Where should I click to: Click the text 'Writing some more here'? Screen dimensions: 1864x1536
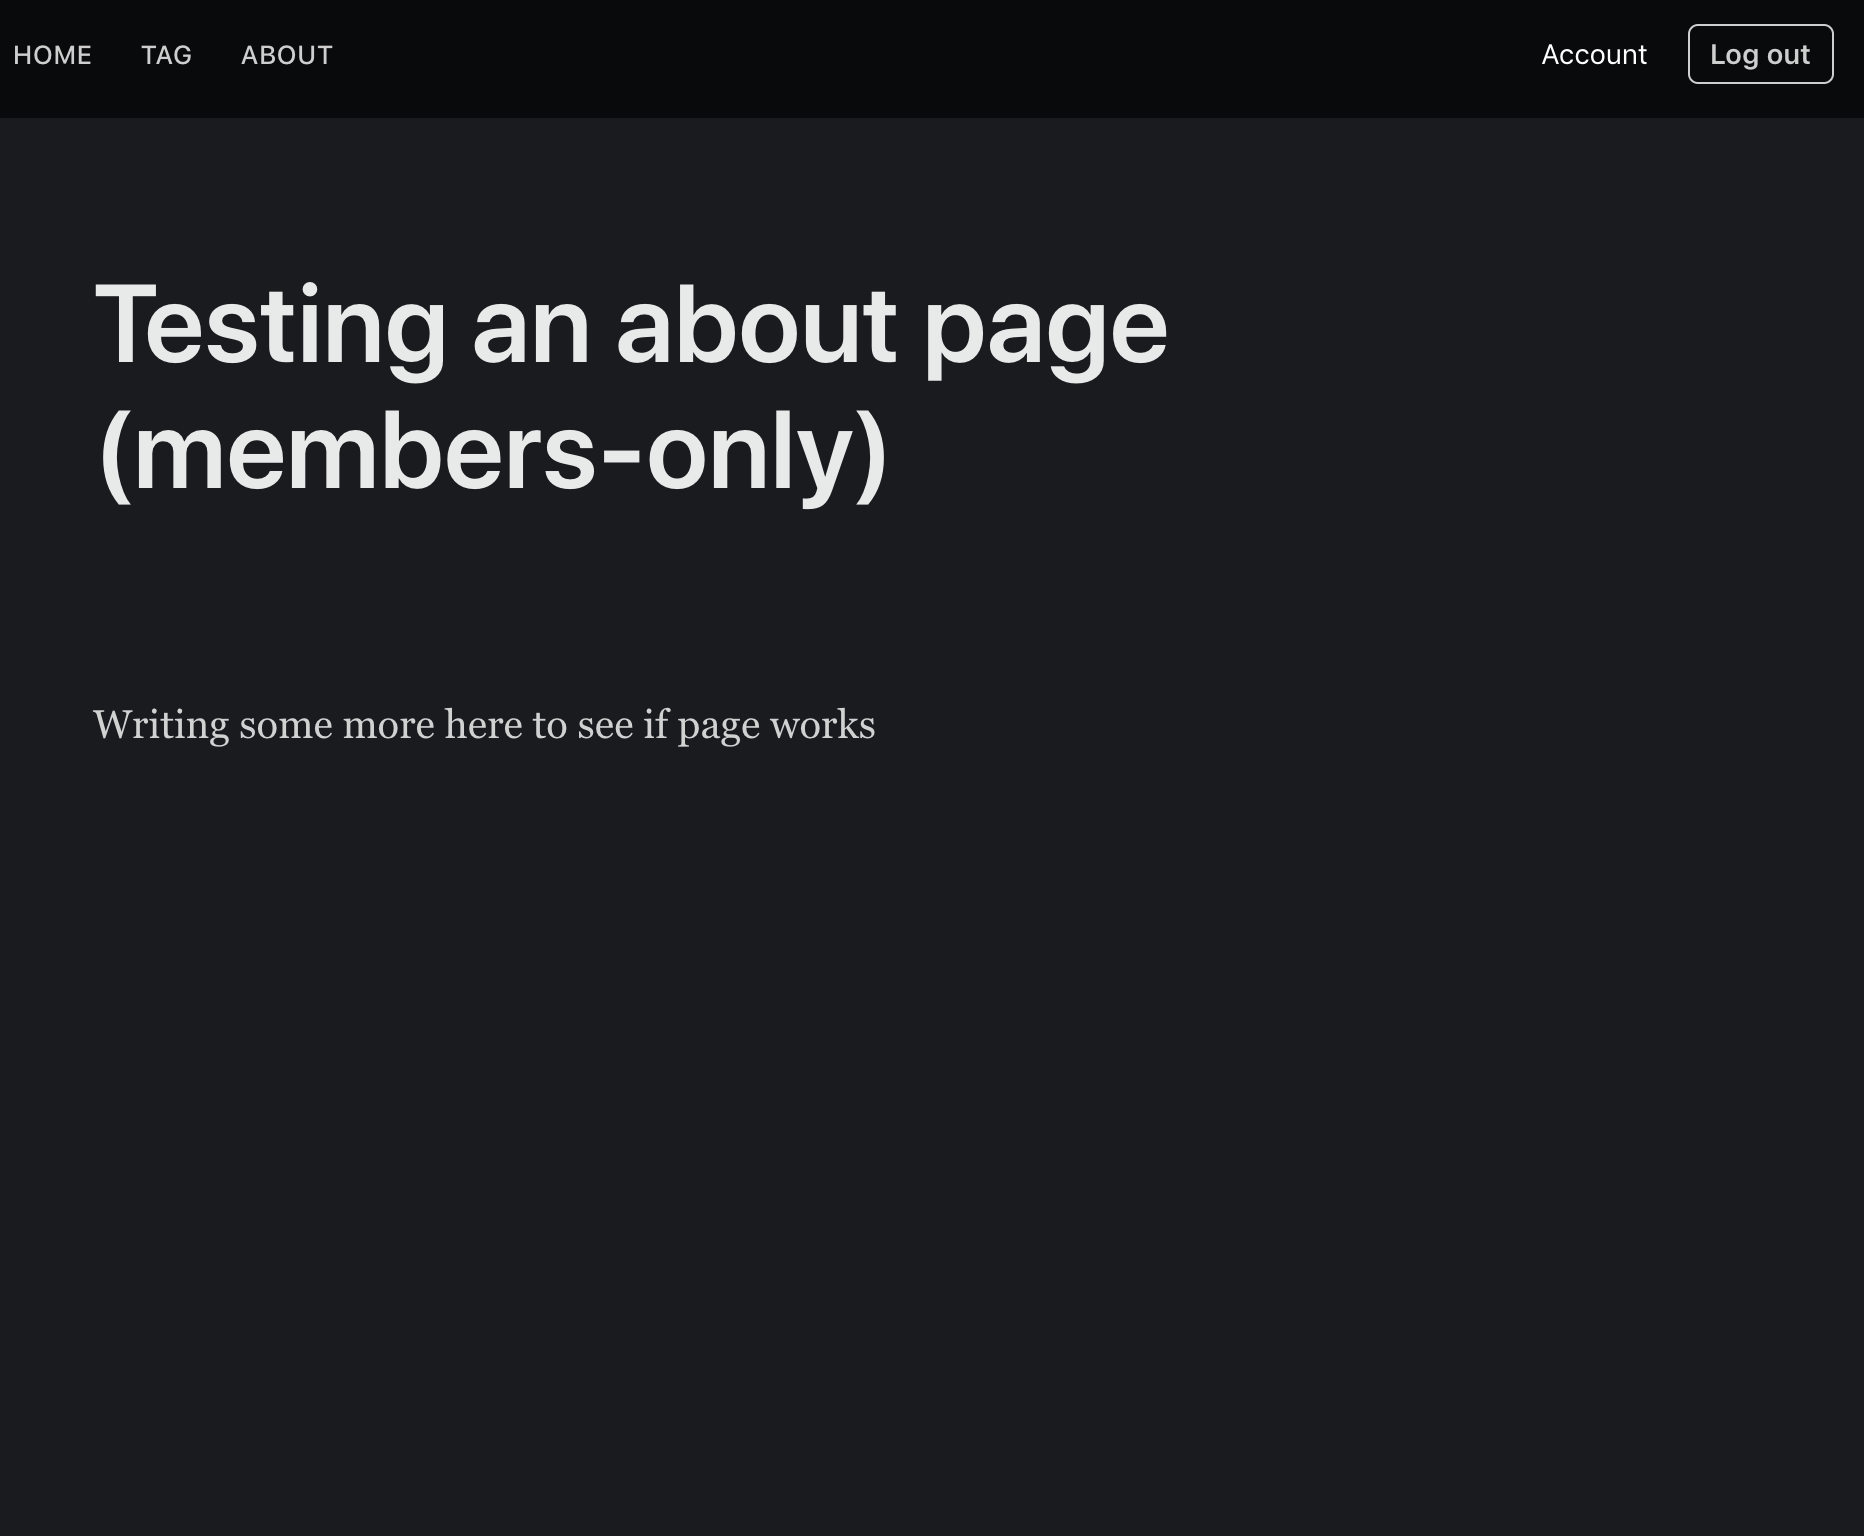(x=300, y=723)
